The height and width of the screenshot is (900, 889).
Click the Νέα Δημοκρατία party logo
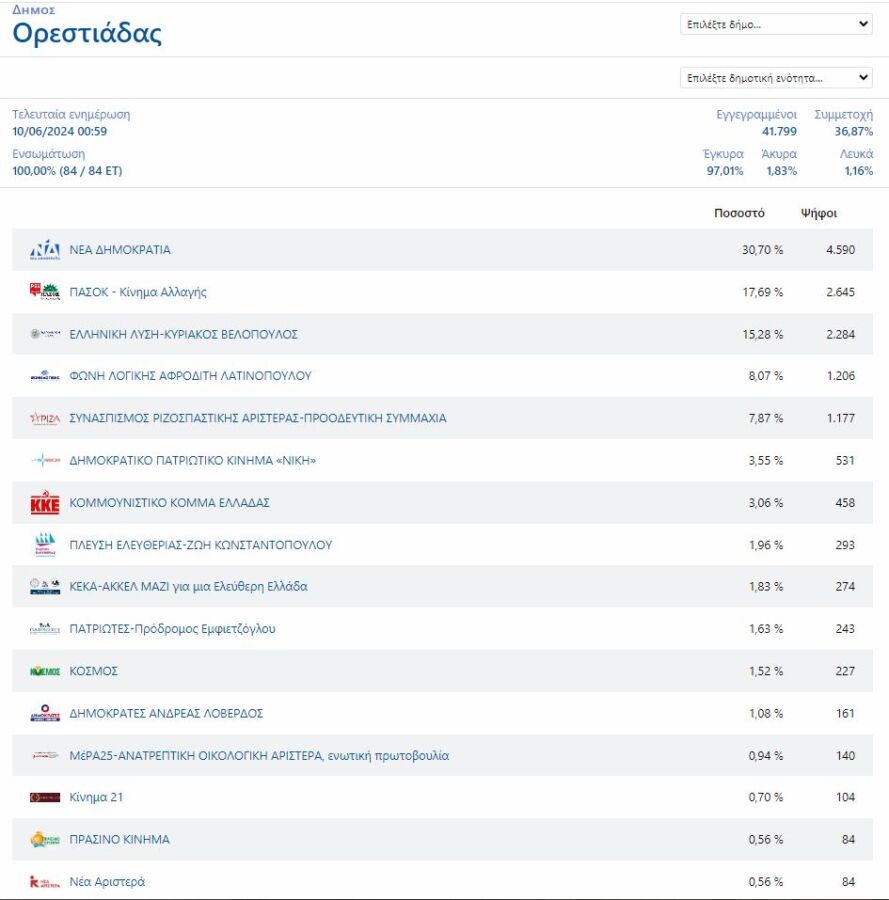(45, 250)
